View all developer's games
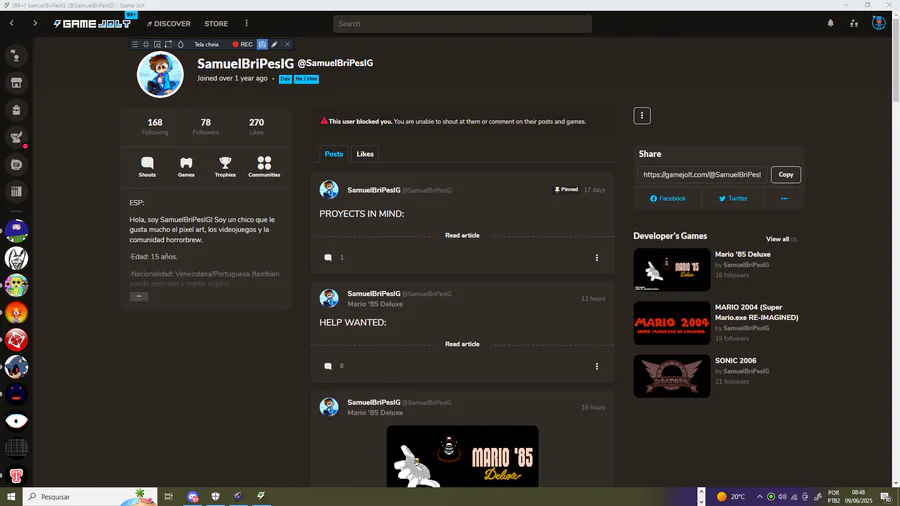Viewport: 900px width, 506px height. (781, 239)
